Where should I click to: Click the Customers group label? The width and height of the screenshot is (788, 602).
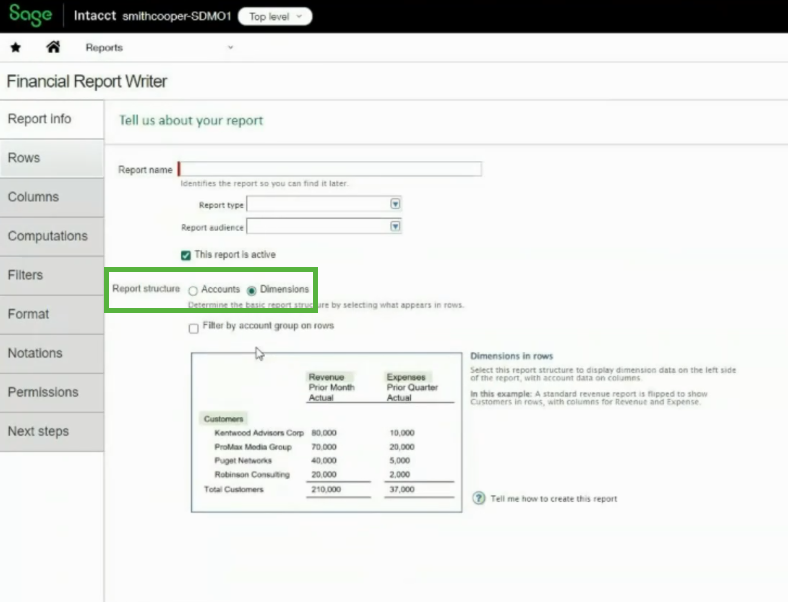pos(224,419)
